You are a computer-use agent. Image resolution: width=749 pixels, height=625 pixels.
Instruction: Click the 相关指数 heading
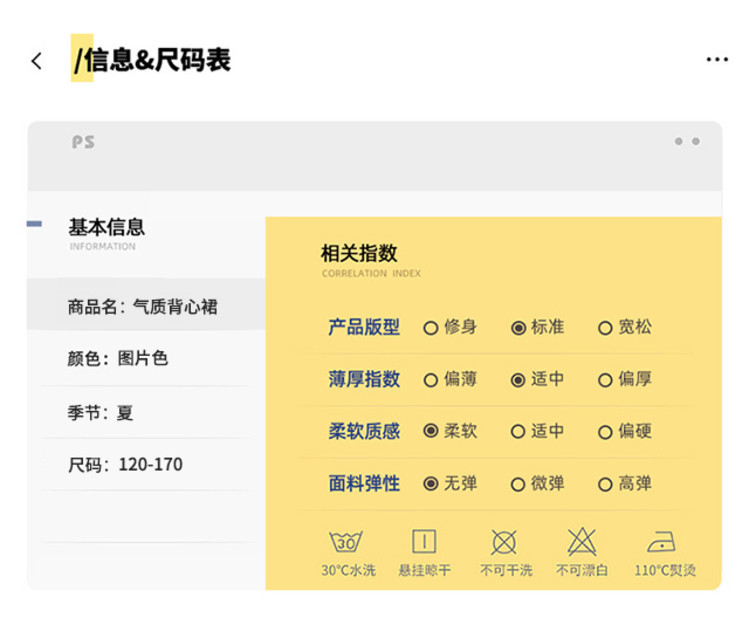[359, 253]
